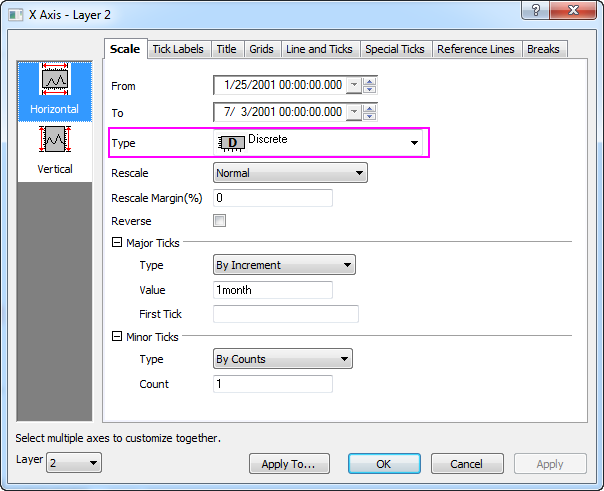Open Minor Ticks Type By Counts dropdown

tap(283, 359)
